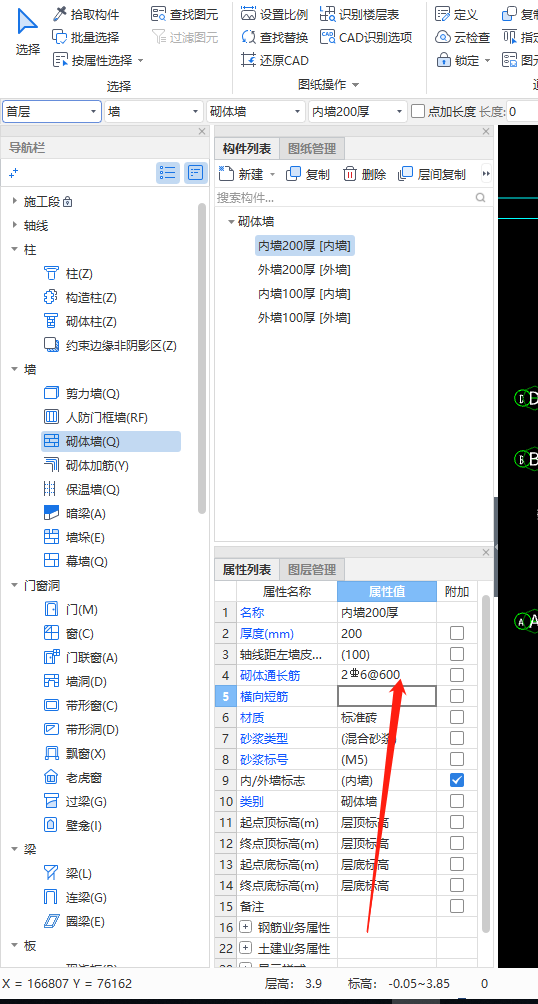The image size is (538, 1004).
Task: Switch to 图纸管理 tab
Action: (x=312, y=149)
